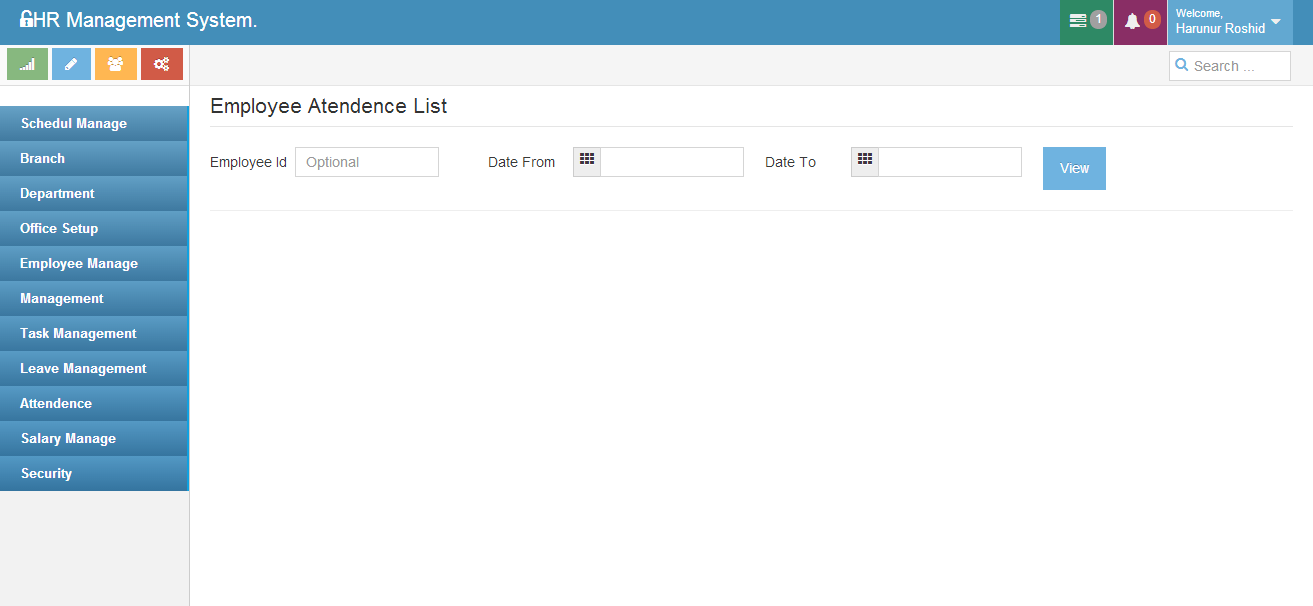Open the Date From calendar picker icon
This screenshot has width=1313, height=606.
(x=587, y=161)
